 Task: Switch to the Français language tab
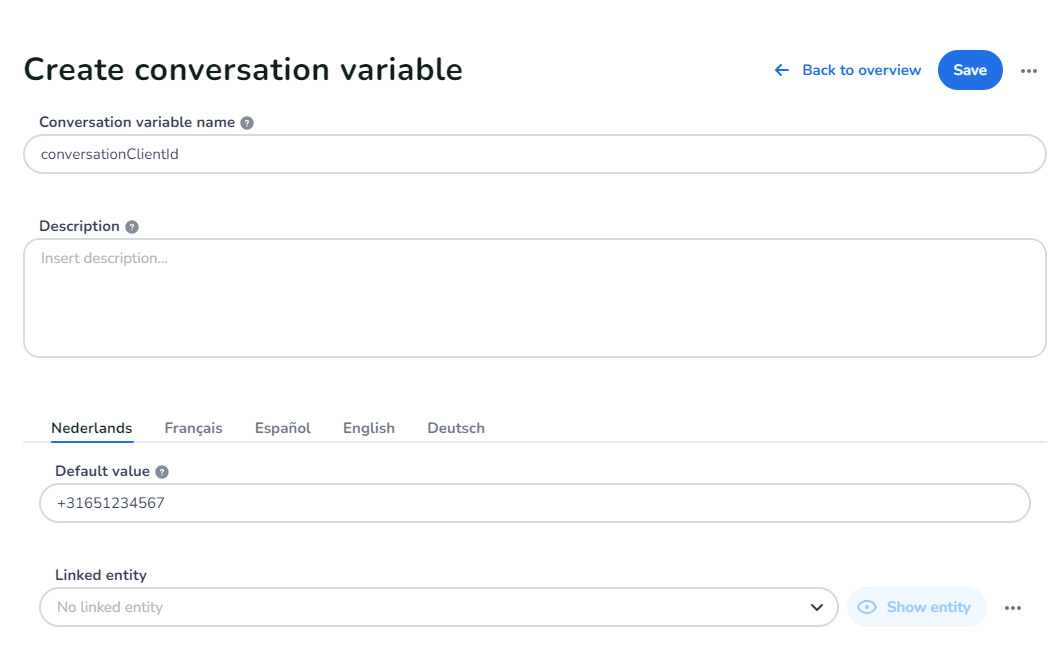(x=193, y=428)
